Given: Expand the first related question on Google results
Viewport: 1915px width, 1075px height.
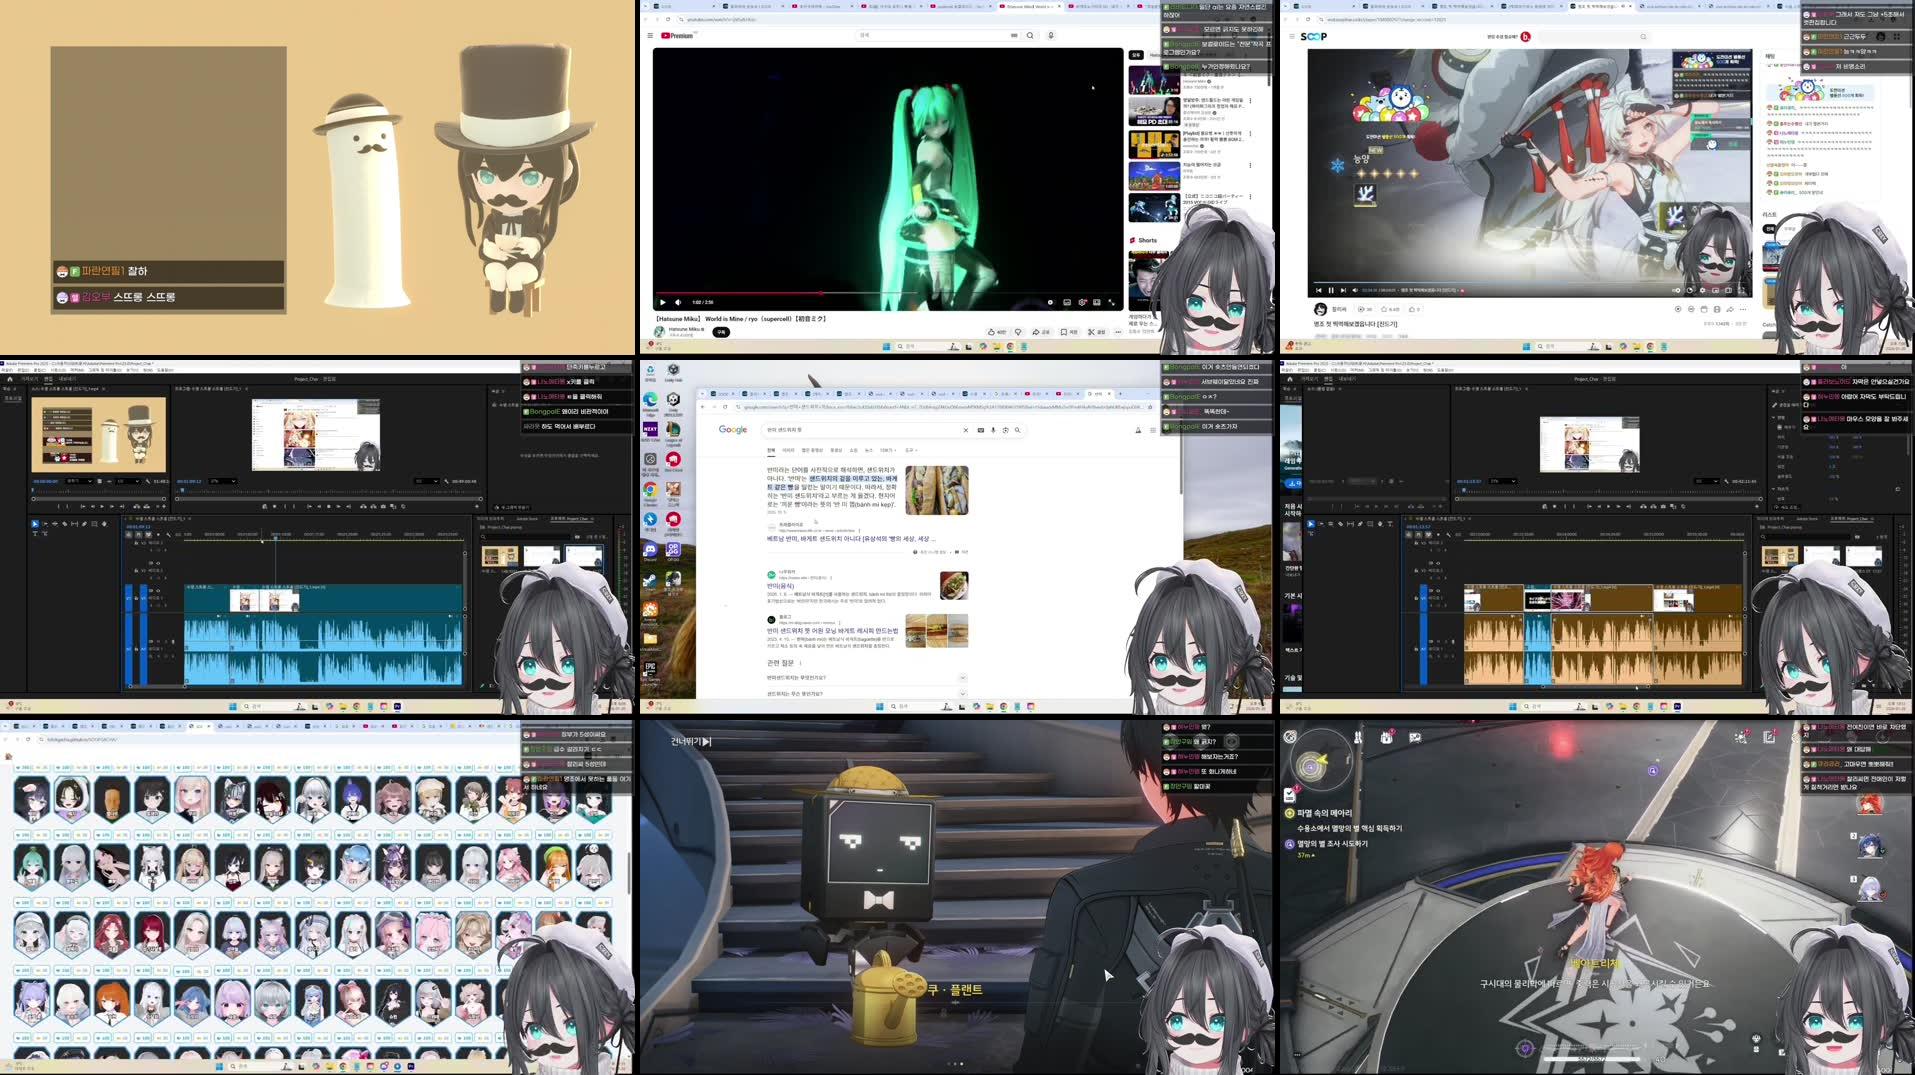Looking at the screenshot, I should (x=963, y=678).
